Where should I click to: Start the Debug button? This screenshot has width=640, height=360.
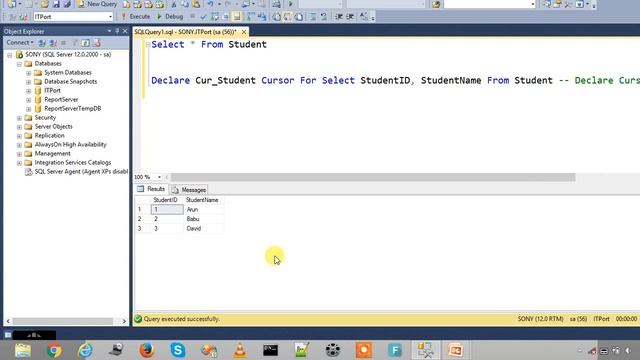pos(170,17)
